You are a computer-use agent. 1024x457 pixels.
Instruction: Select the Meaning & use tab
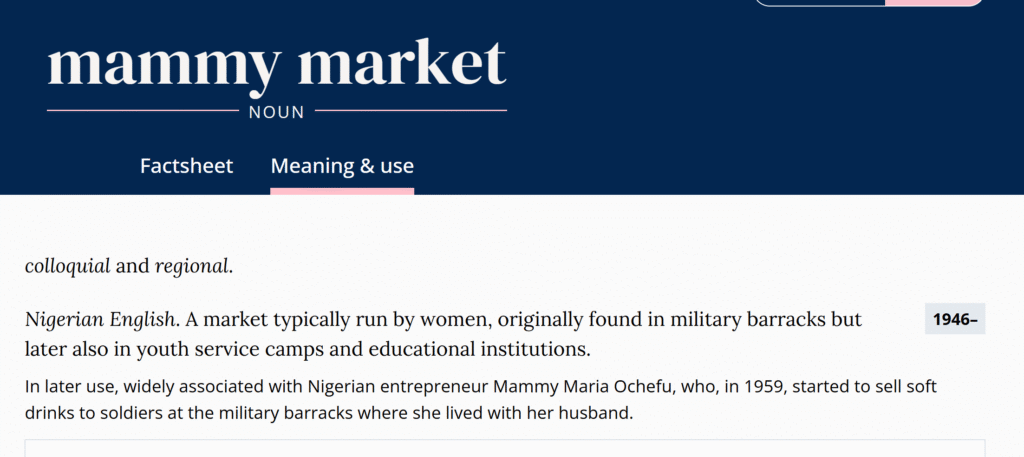coord(342,166)
